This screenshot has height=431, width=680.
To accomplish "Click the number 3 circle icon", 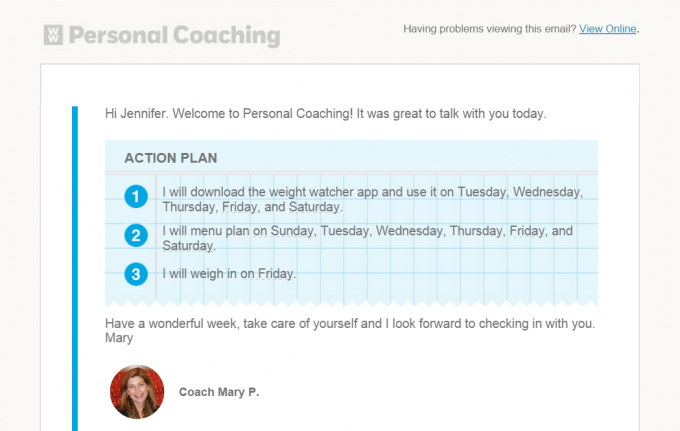I will pos(136,274).
